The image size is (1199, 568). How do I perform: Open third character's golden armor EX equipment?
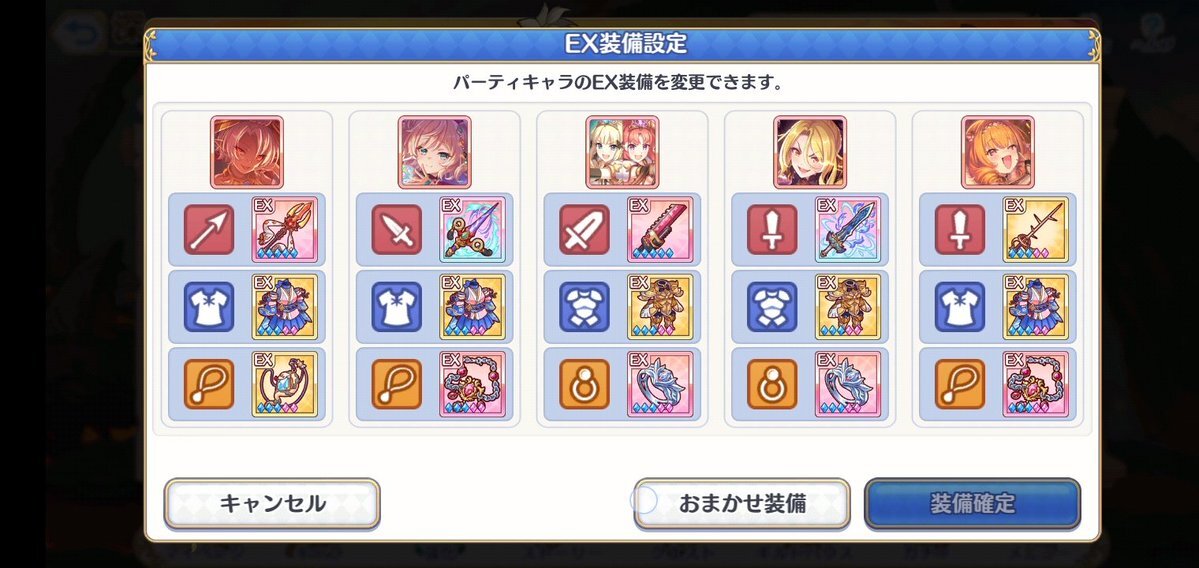click(x=660, y=307)
